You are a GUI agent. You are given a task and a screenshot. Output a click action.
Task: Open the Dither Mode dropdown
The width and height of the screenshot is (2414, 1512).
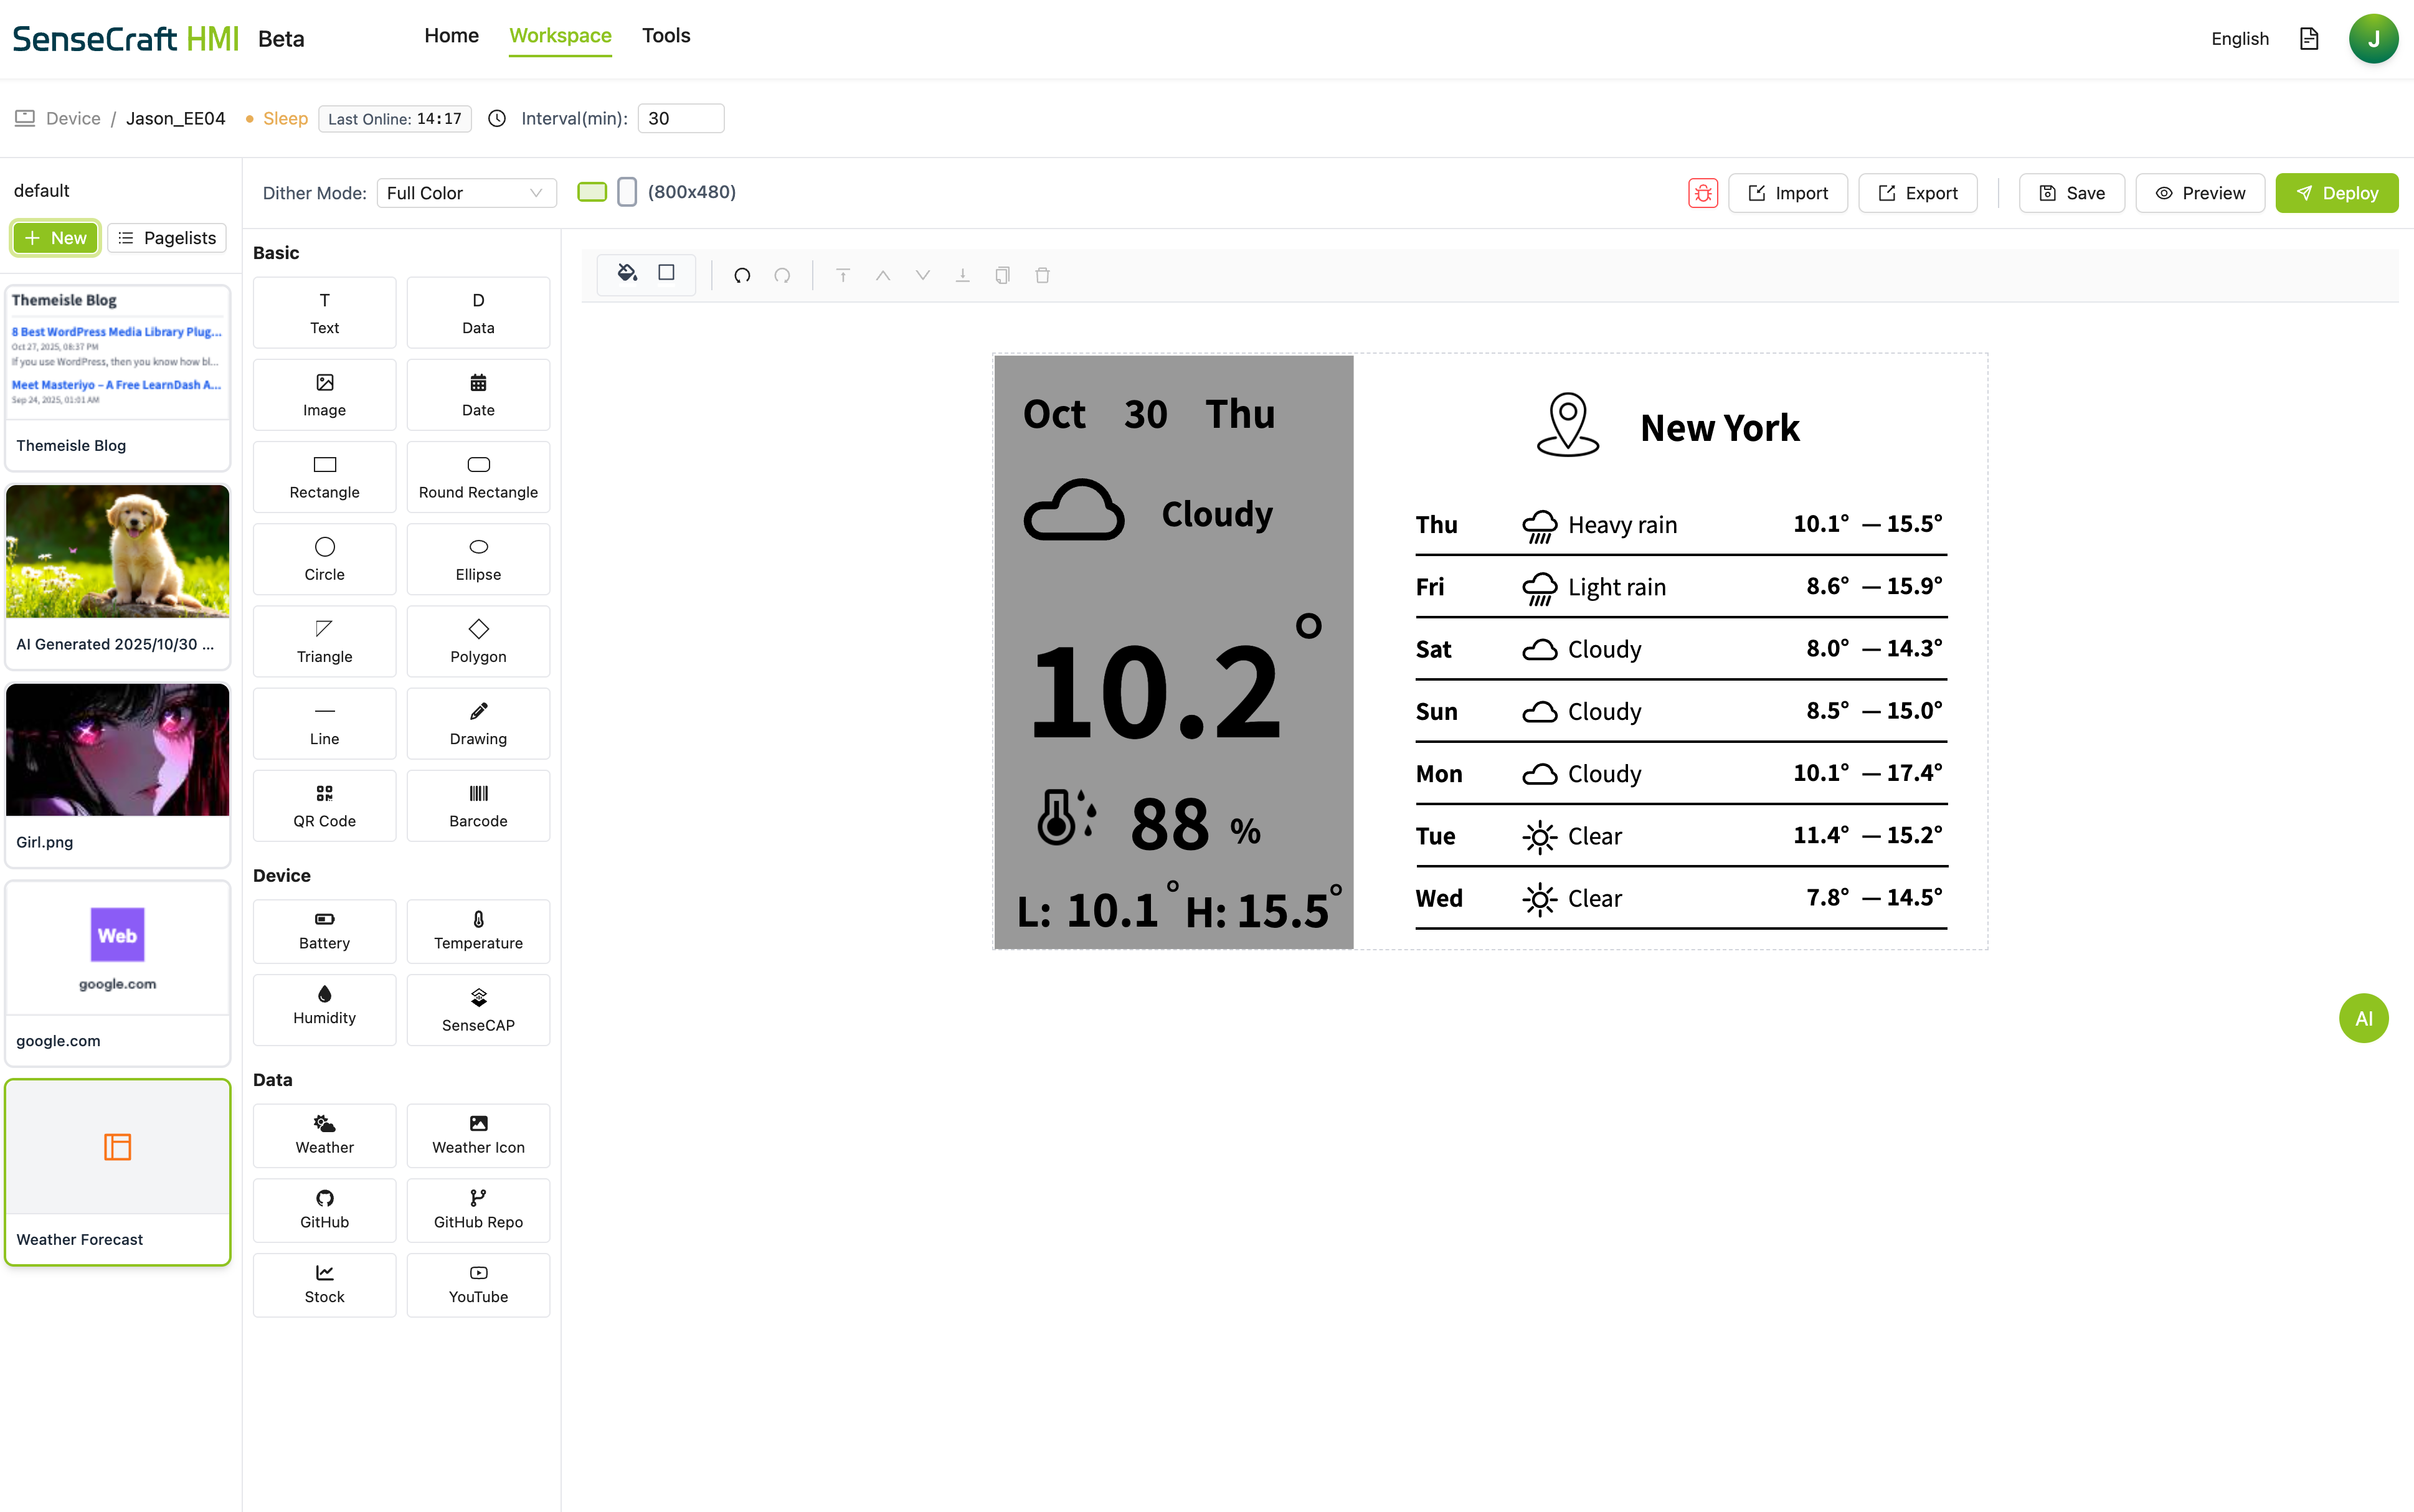tap(465, 193)
